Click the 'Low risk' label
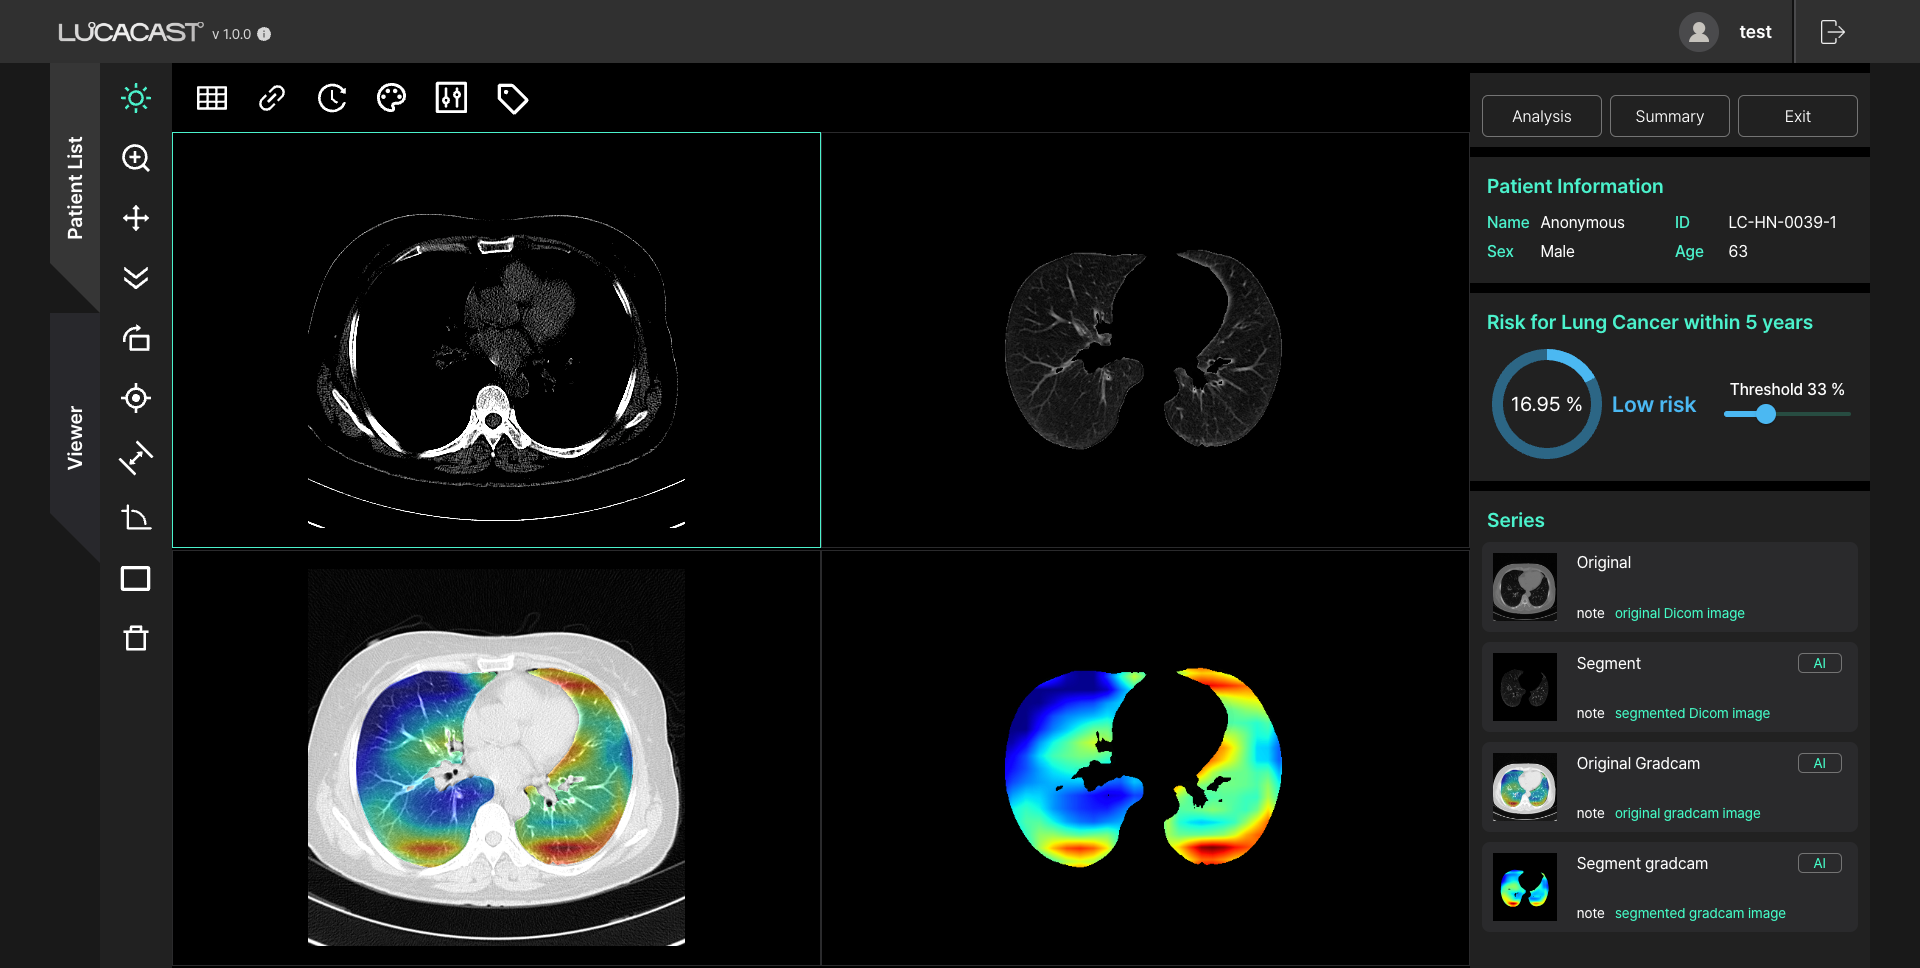 click(x=1653, y=404)
